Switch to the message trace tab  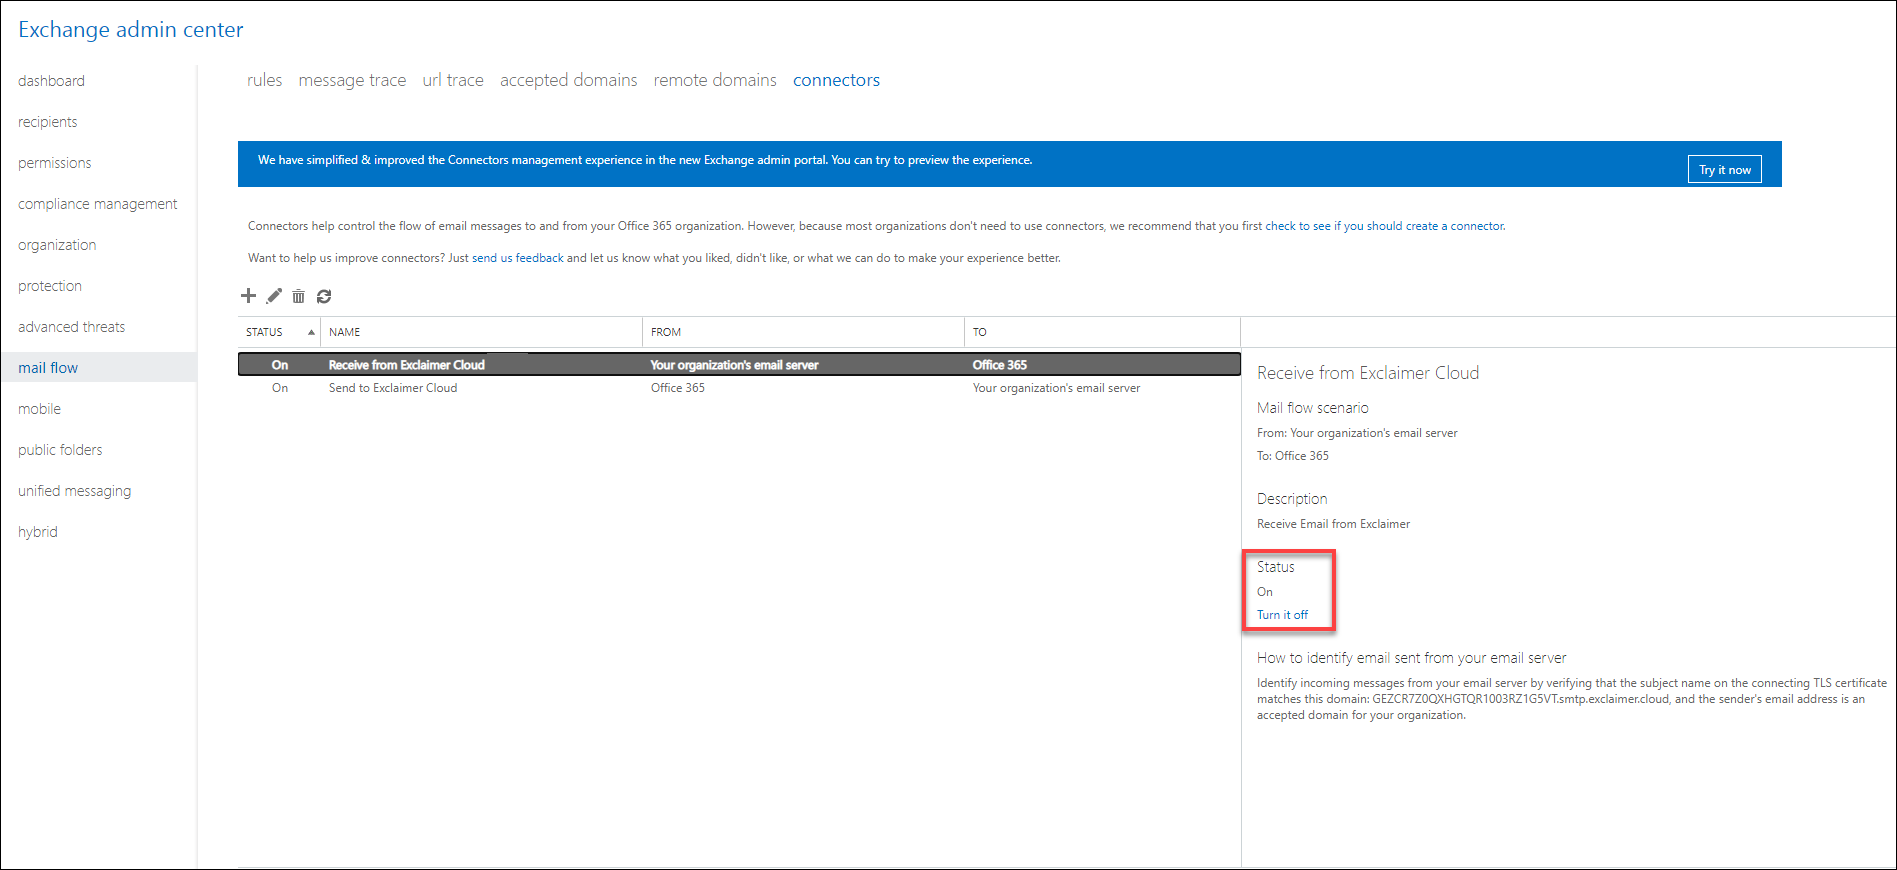click(x=352, y=80)
